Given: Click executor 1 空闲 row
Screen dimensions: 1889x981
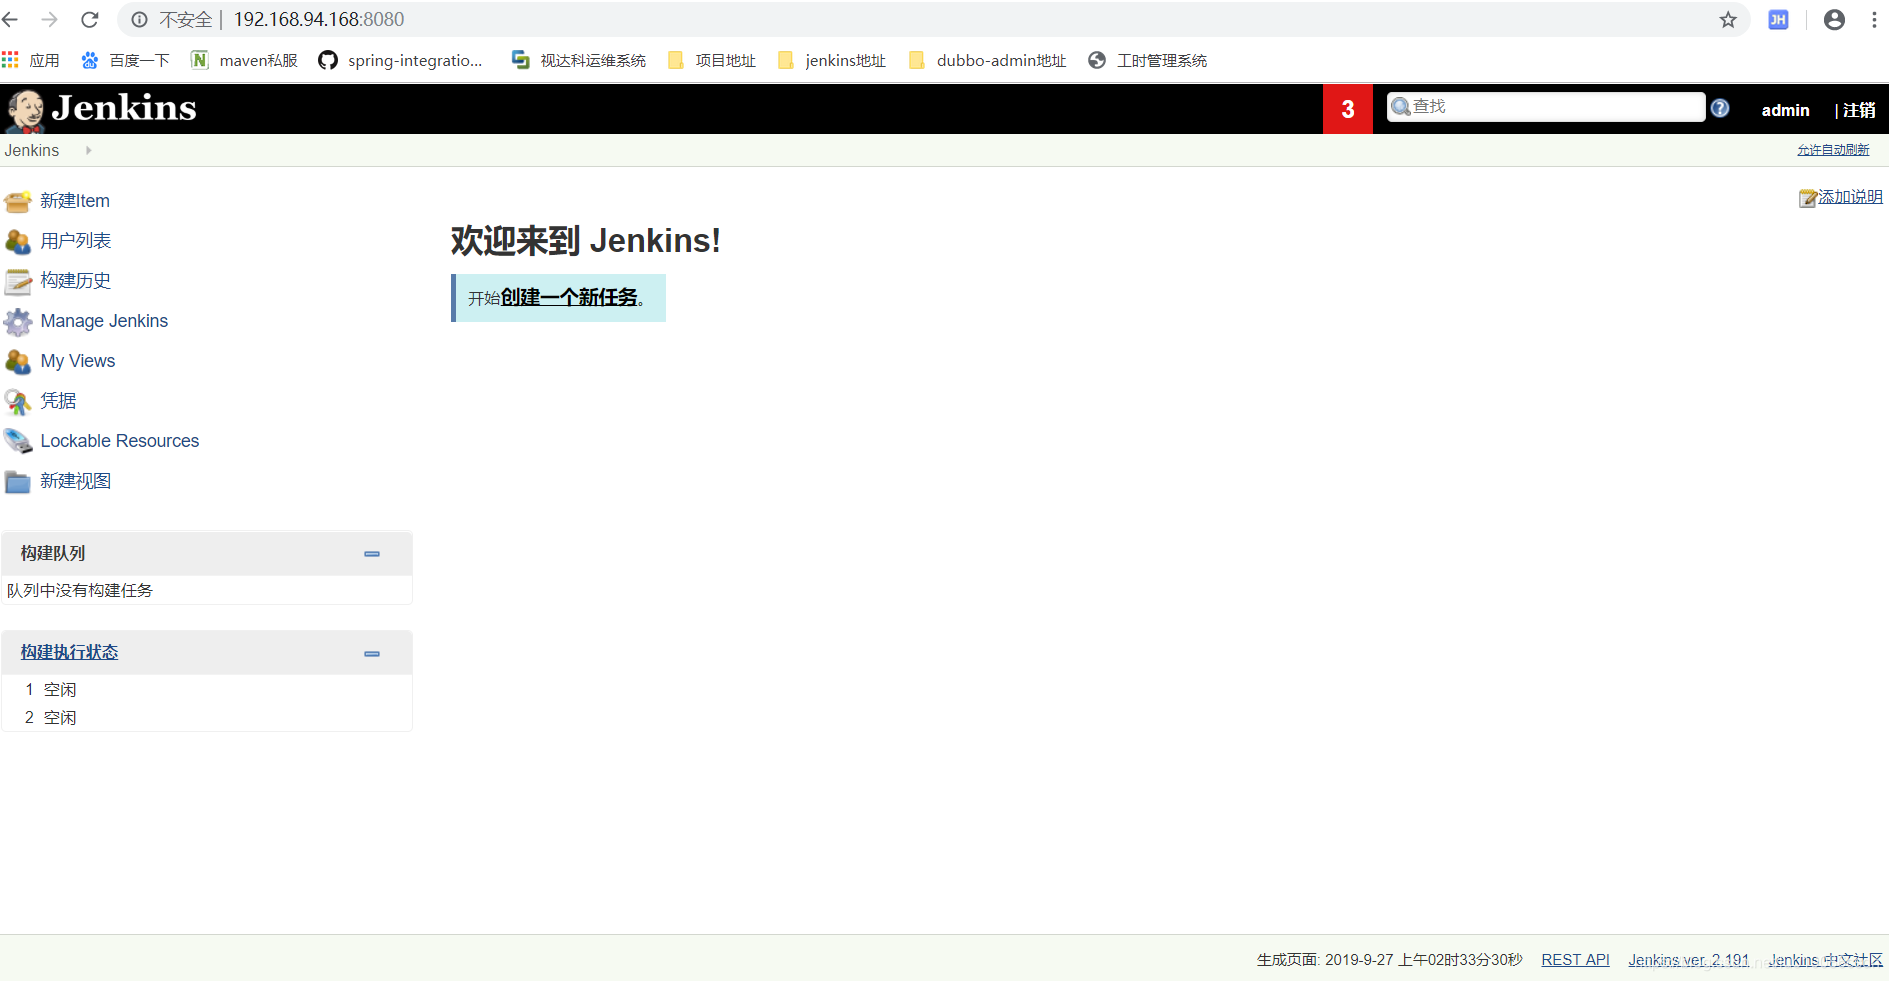Looking at the screenshot, I should [207, 689].
